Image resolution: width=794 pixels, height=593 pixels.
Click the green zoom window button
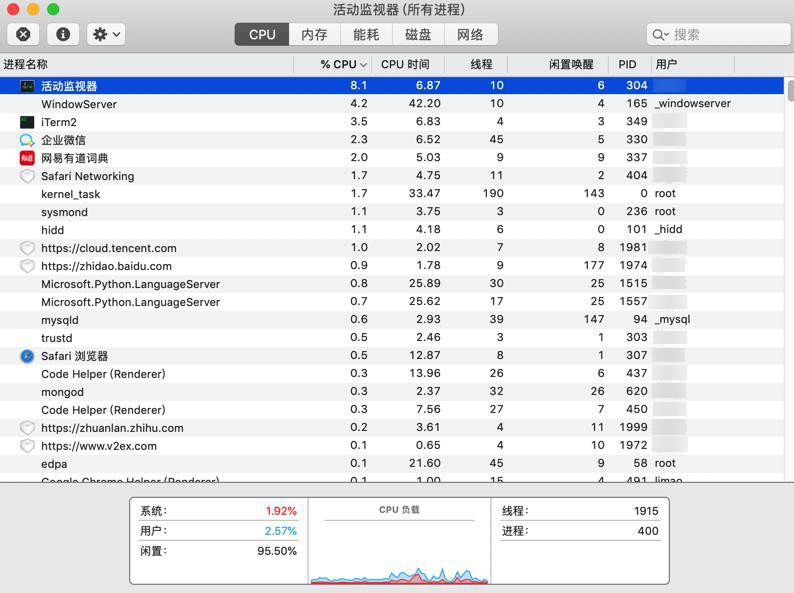[53, 9]
